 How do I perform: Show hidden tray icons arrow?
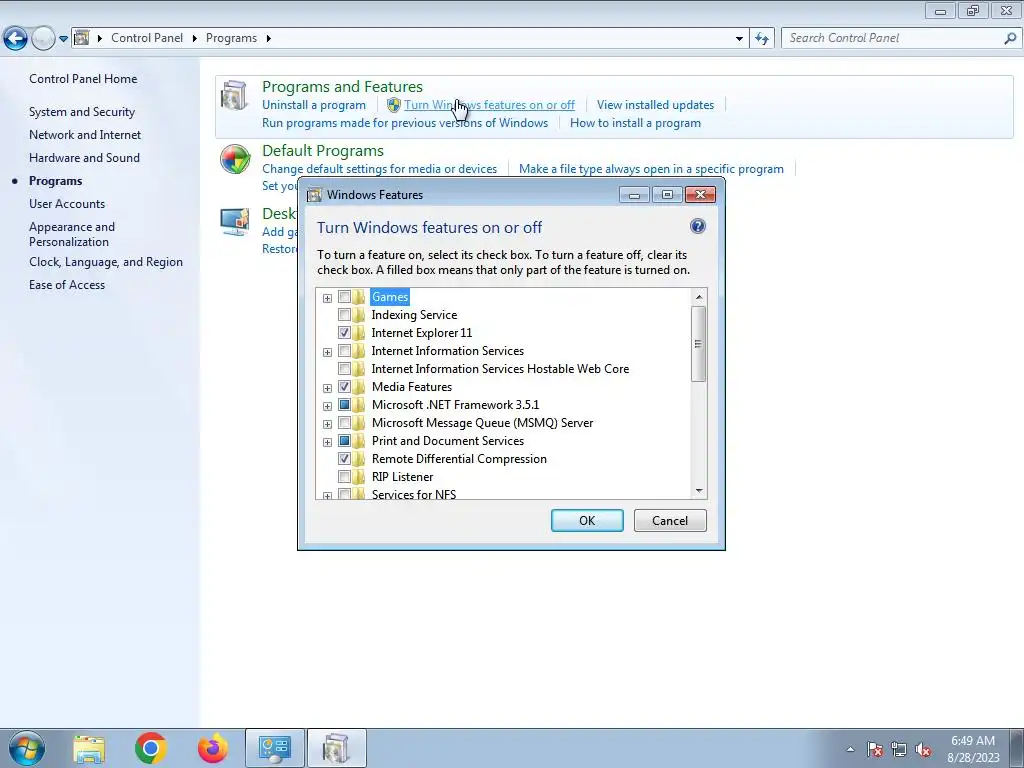pos(850,749)
